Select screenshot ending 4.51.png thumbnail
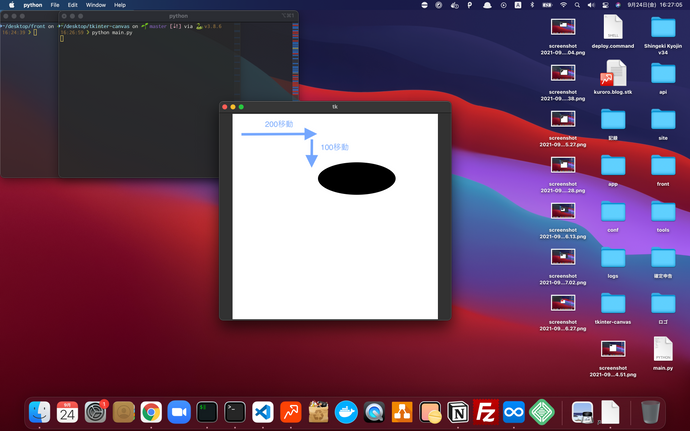 pos(613,349)
